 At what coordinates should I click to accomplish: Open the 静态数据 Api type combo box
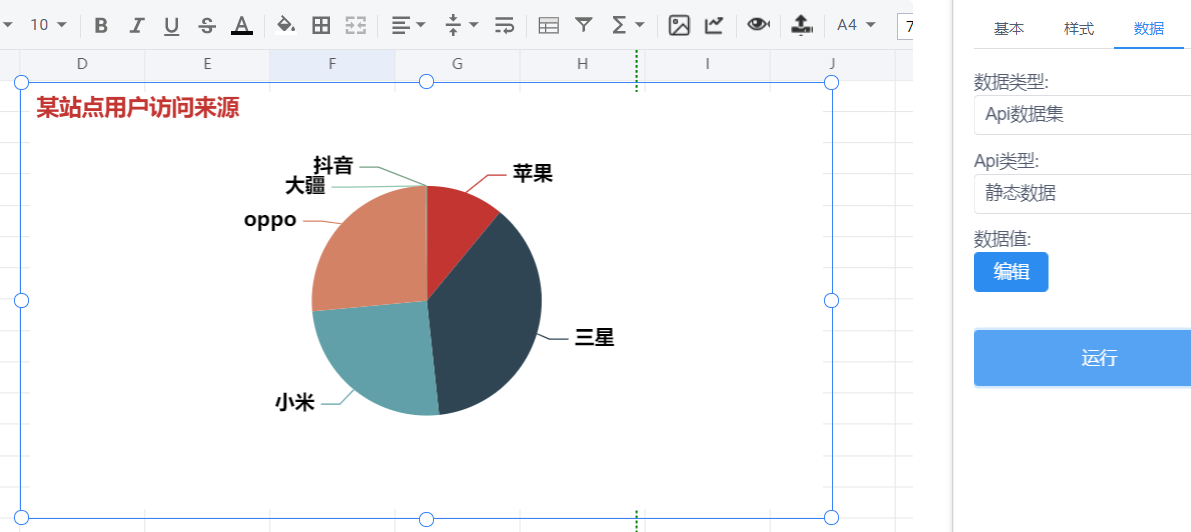tap(1082, 194)
